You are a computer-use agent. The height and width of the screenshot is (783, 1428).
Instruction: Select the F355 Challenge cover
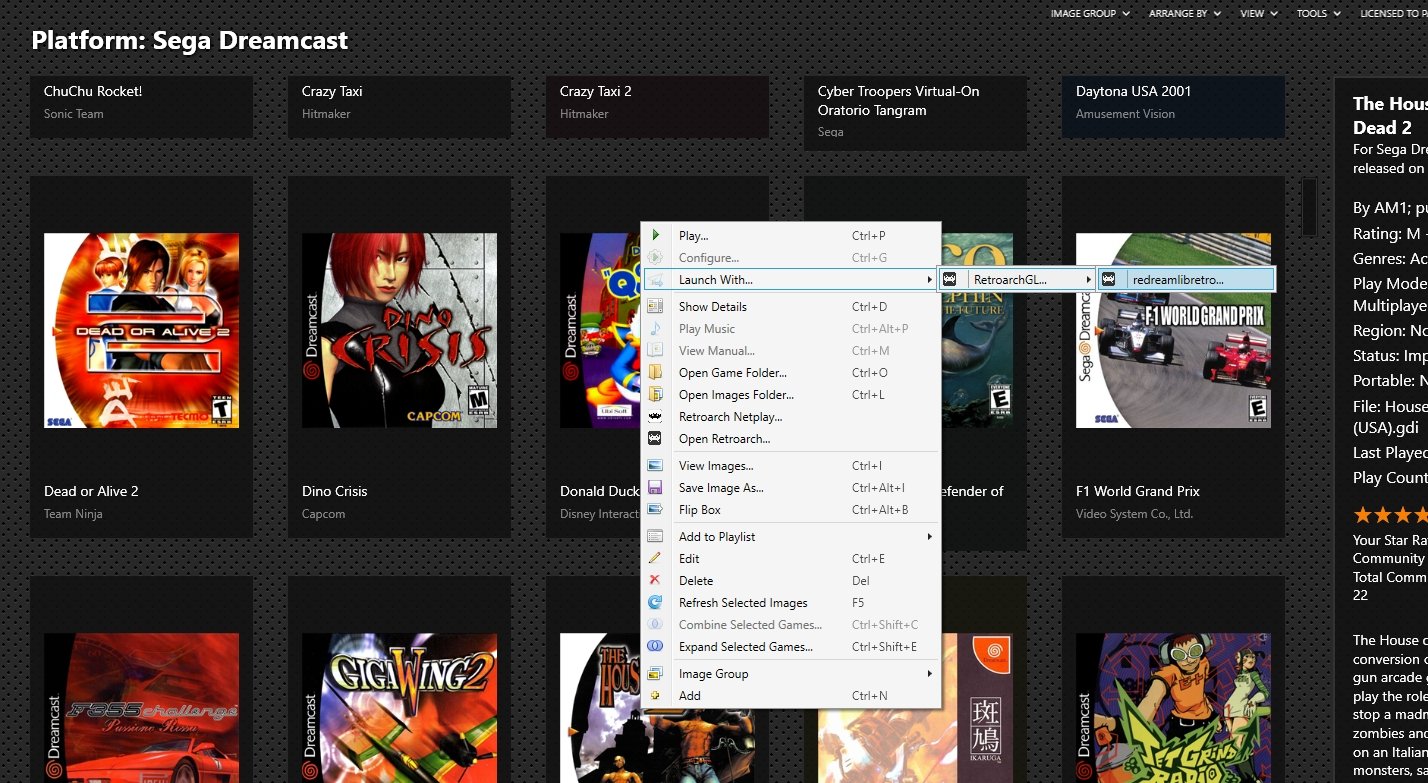click(x=141, y=708)
